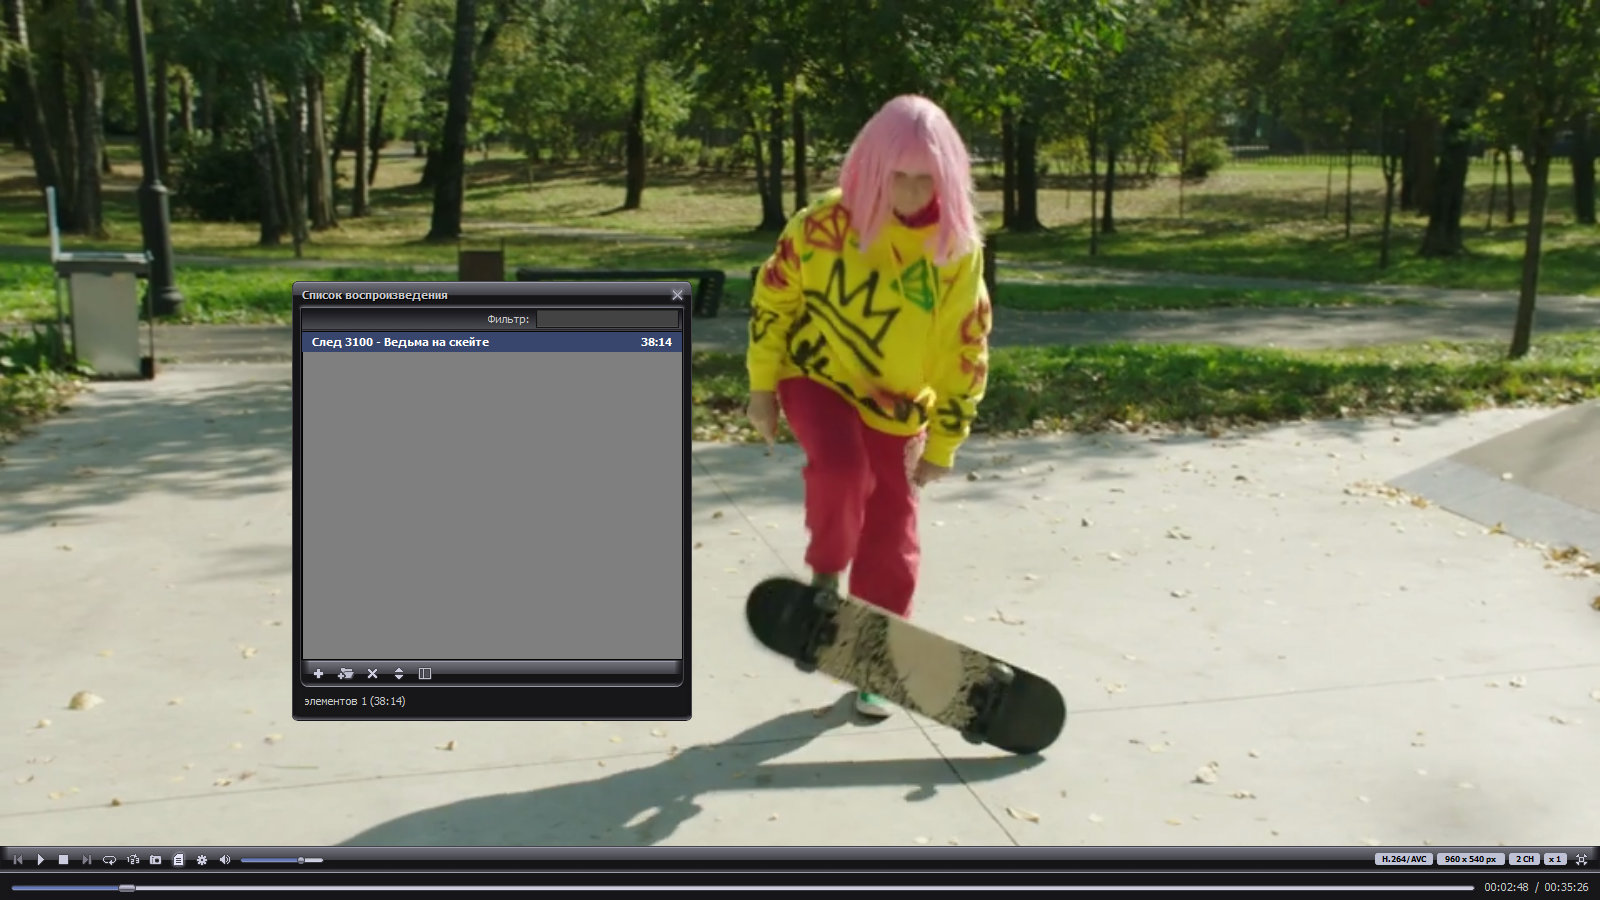Click the 2 CH audio channels badge
This screenshot has height=900, width=1600.
tap(1524, 859)
